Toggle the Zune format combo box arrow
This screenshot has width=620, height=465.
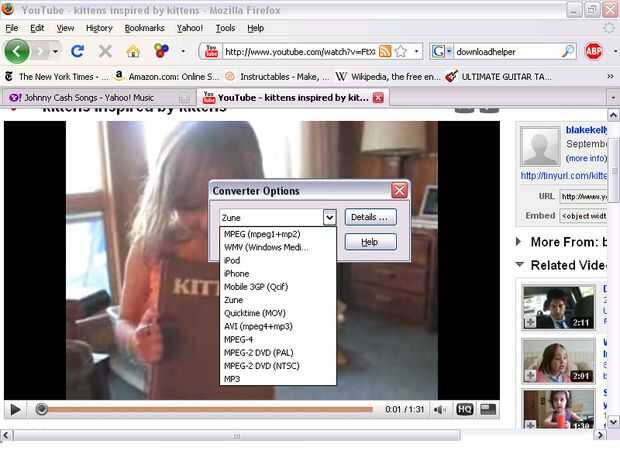(329, 217)
